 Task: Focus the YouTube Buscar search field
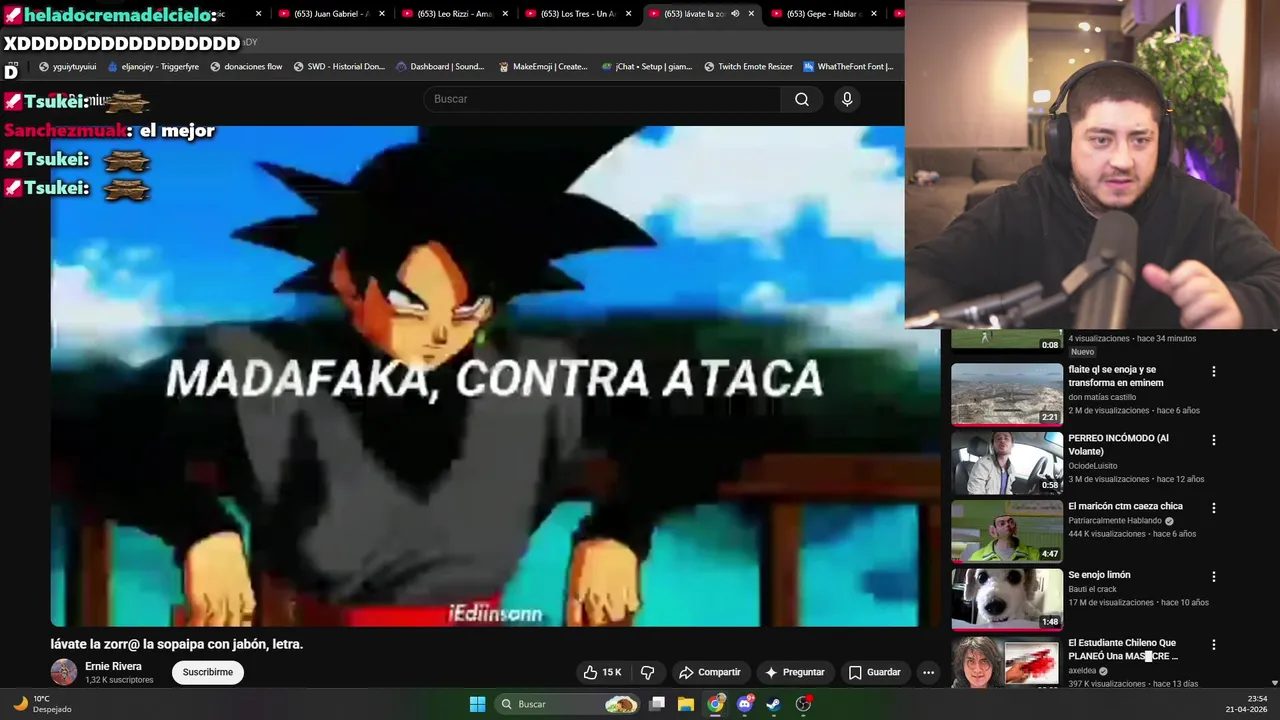pos(603,99)
